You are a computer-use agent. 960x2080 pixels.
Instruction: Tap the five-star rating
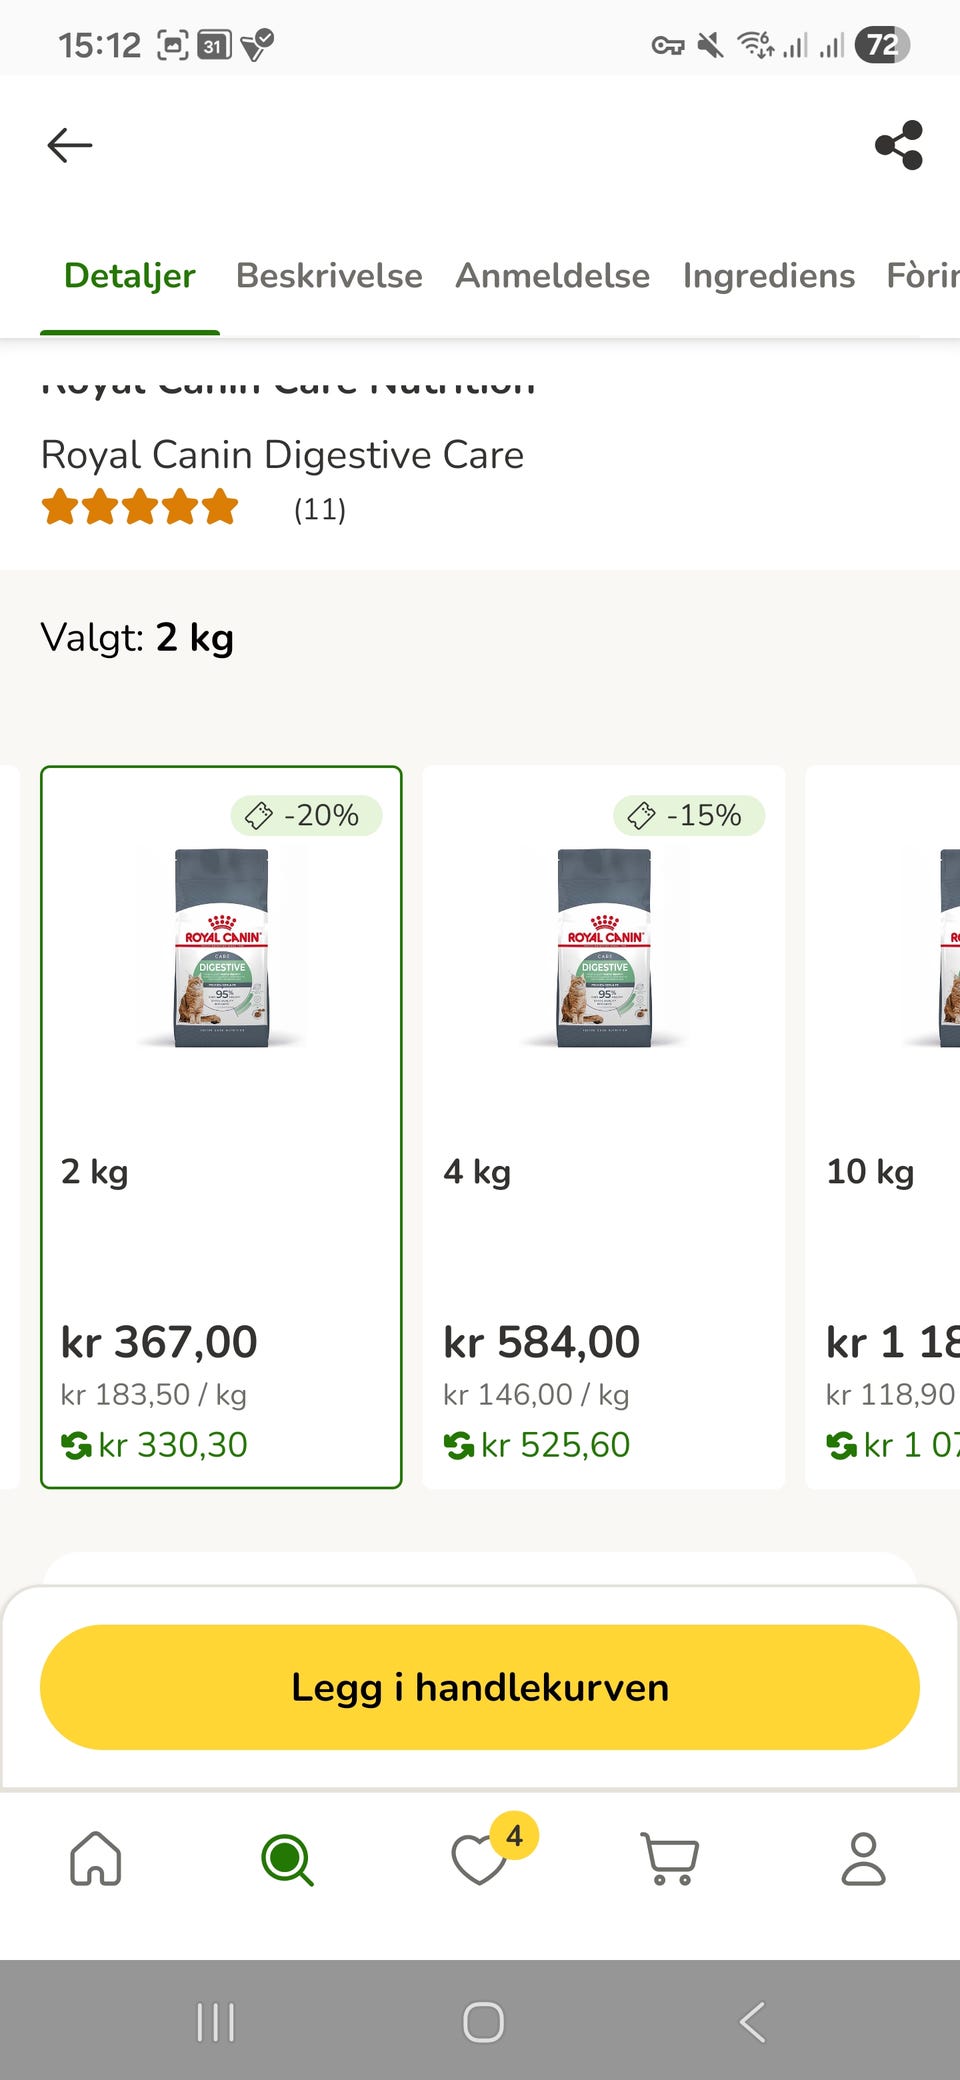(x=140, y=508)
